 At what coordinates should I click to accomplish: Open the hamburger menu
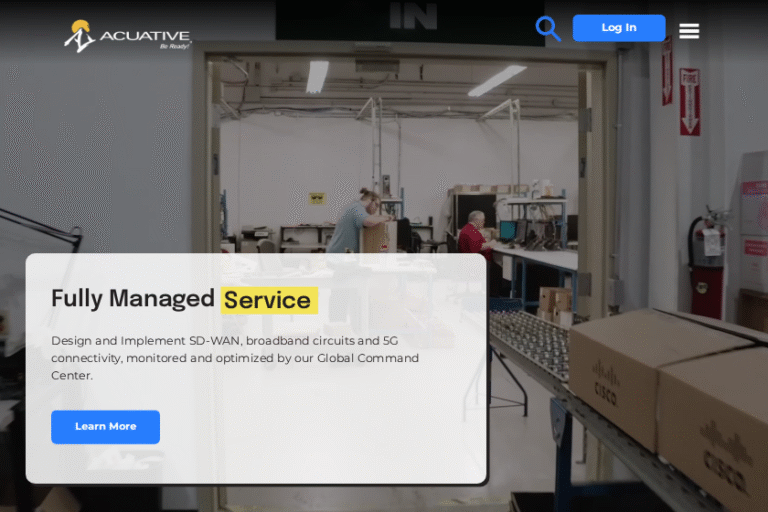(689, 31)
